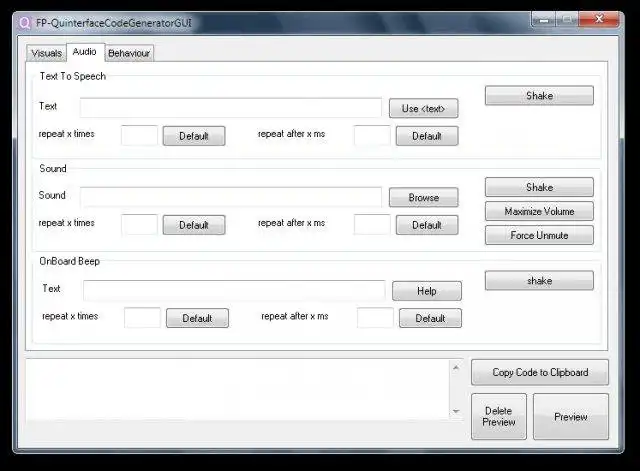Viewport: 640px width, 471px height.
Task: Click the code output text area
Action: 238,389
